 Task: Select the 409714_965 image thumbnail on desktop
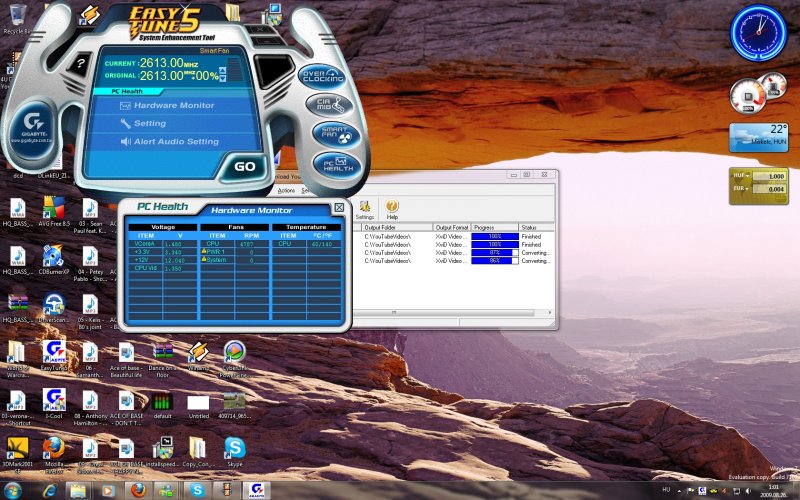click(x=234, y=406)
